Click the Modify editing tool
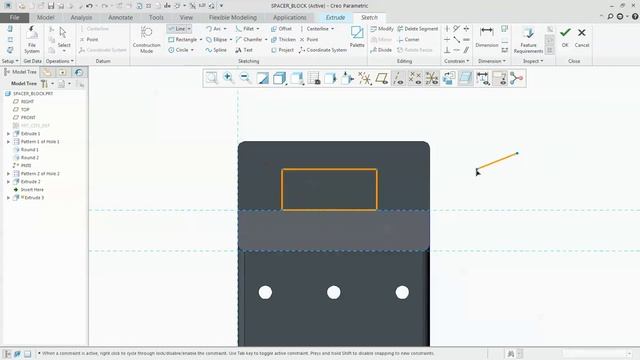The image size is (640, 360). tap(382, 29)
